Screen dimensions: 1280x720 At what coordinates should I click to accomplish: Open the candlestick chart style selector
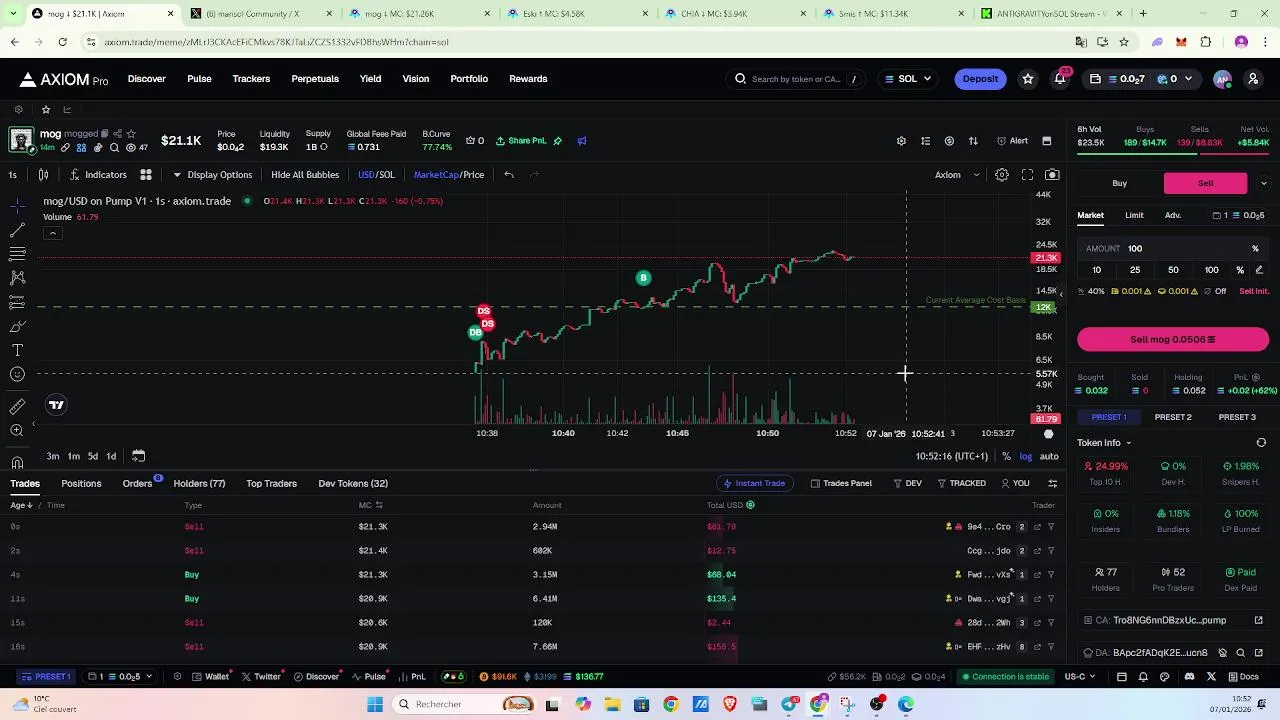44,175
